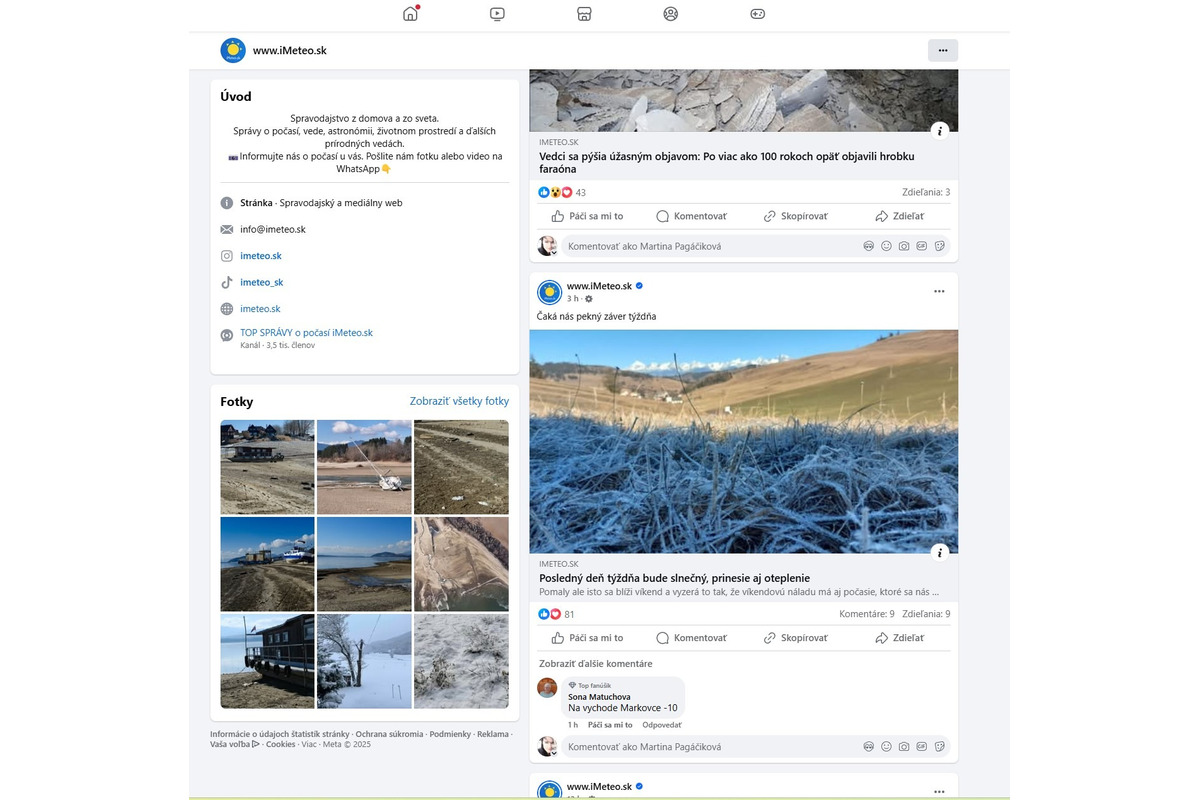
Task: Open the three-dot menu in page header
Action: coord(942,50)
